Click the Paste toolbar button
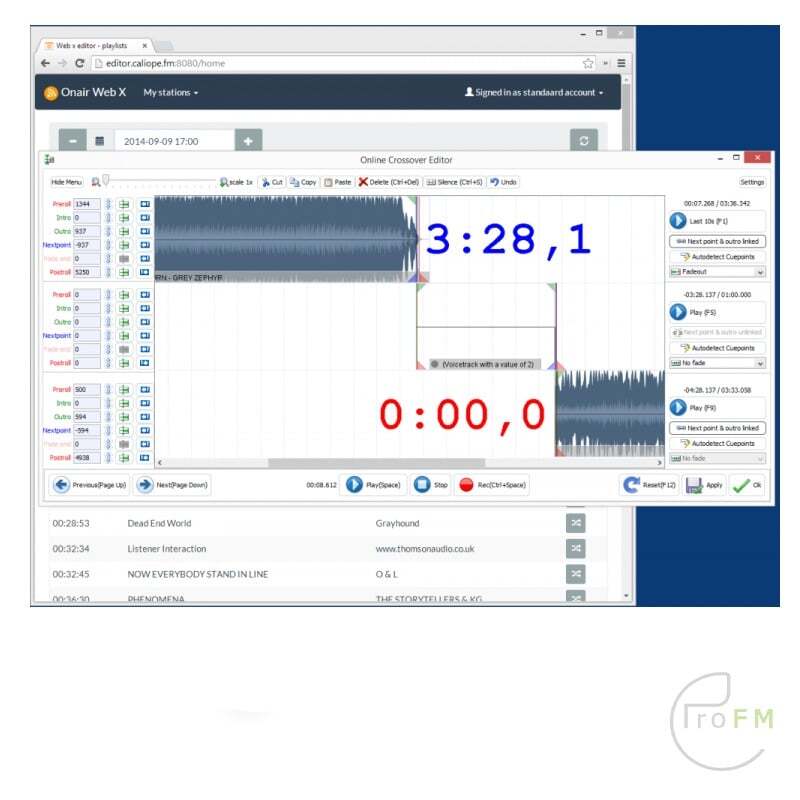Viewport: 800px width, 800px height. click(338, 182)
